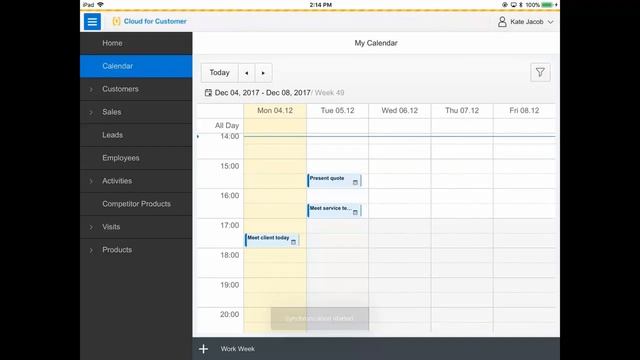Viewport: 640px width, 360px height.
Task: Open the Meet client today appointment
Action: [272, 240]
